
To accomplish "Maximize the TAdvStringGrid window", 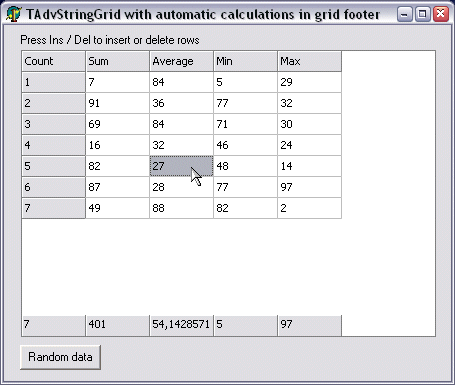I will [x=423, y=14].
